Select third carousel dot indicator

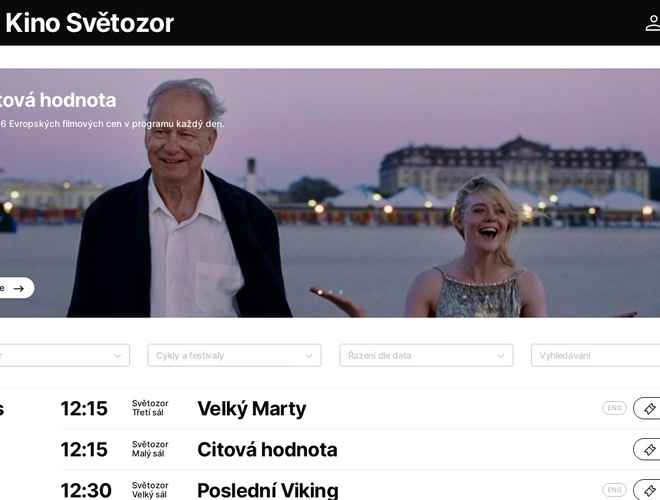(x=341, y=292)
